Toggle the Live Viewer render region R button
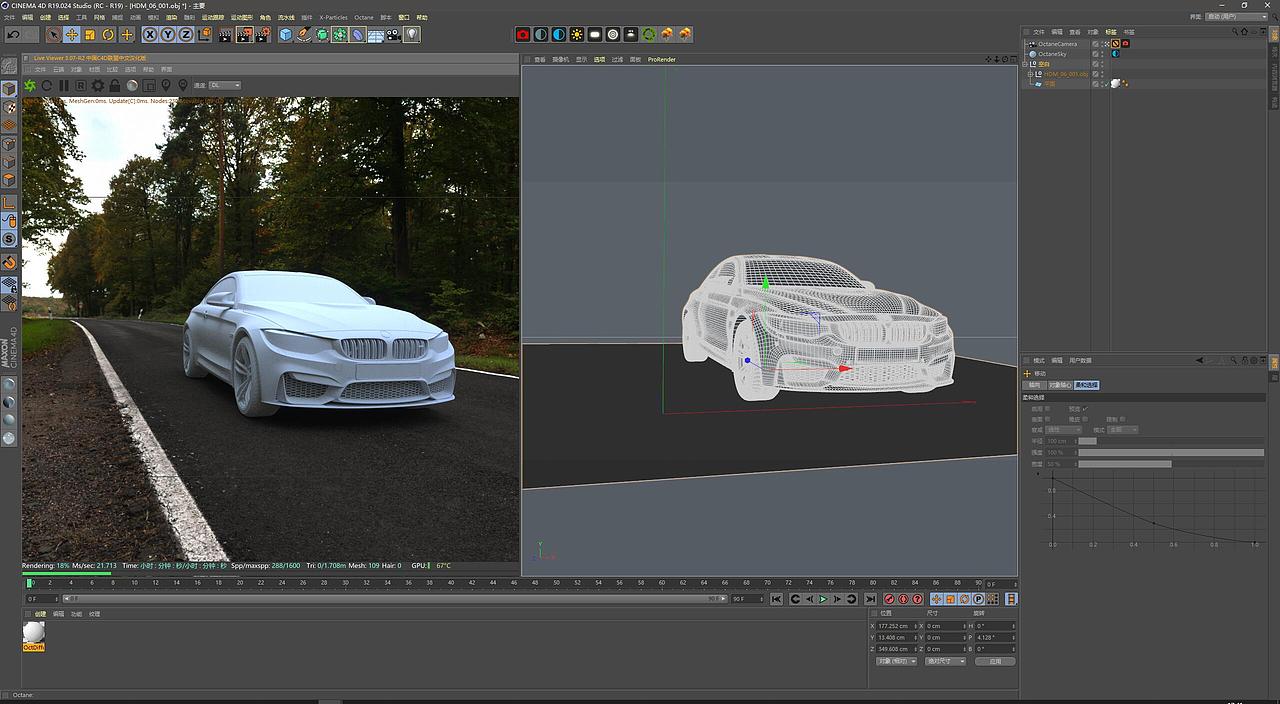 coord(81,86)
